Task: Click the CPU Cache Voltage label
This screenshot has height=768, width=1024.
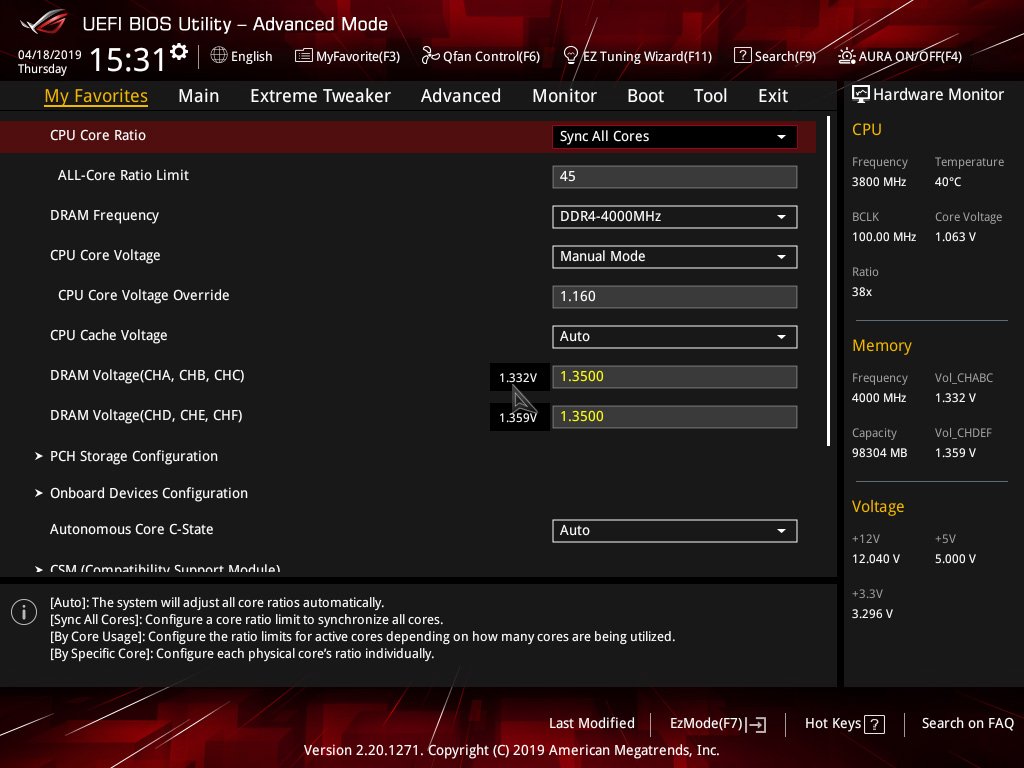Action: (x=108, y=336)
